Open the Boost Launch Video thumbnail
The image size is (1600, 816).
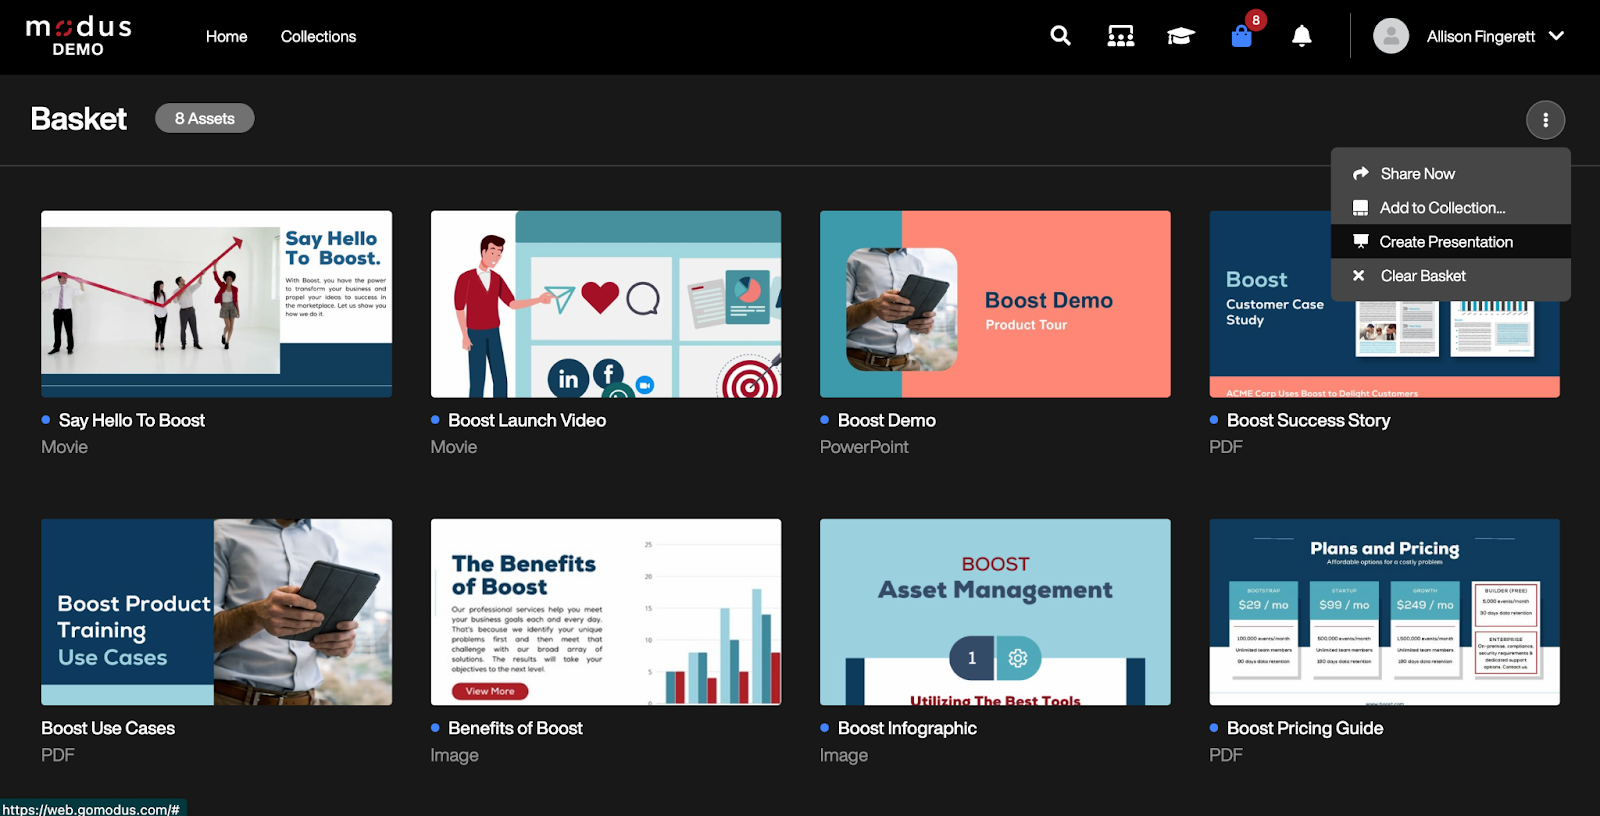click(x=605, y=304)
